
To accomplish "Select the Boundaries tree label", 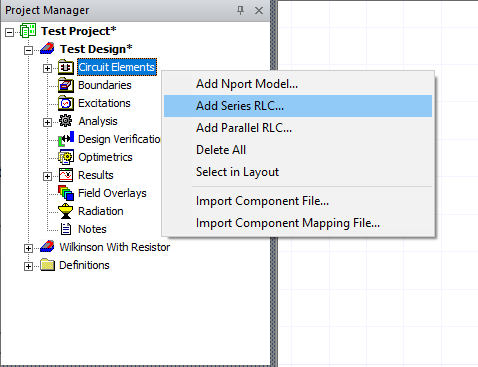I will coord(105,85).
